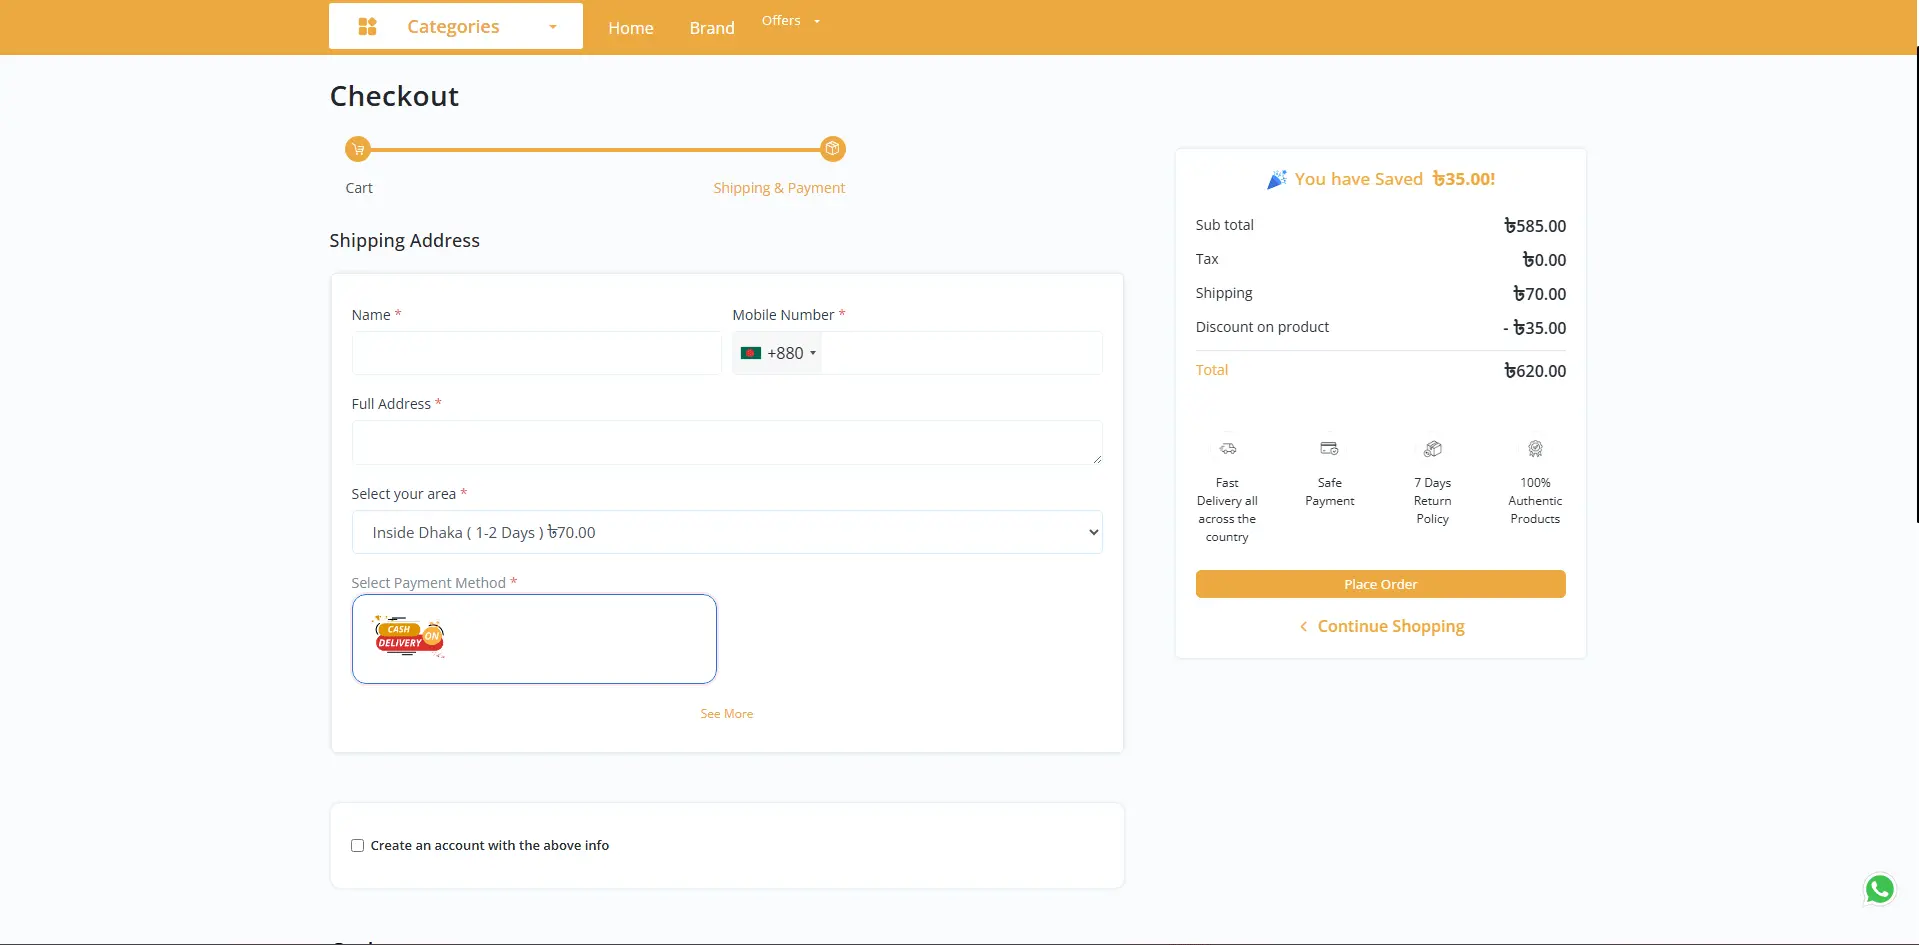Click the Categories grid icon

point(368,26)
